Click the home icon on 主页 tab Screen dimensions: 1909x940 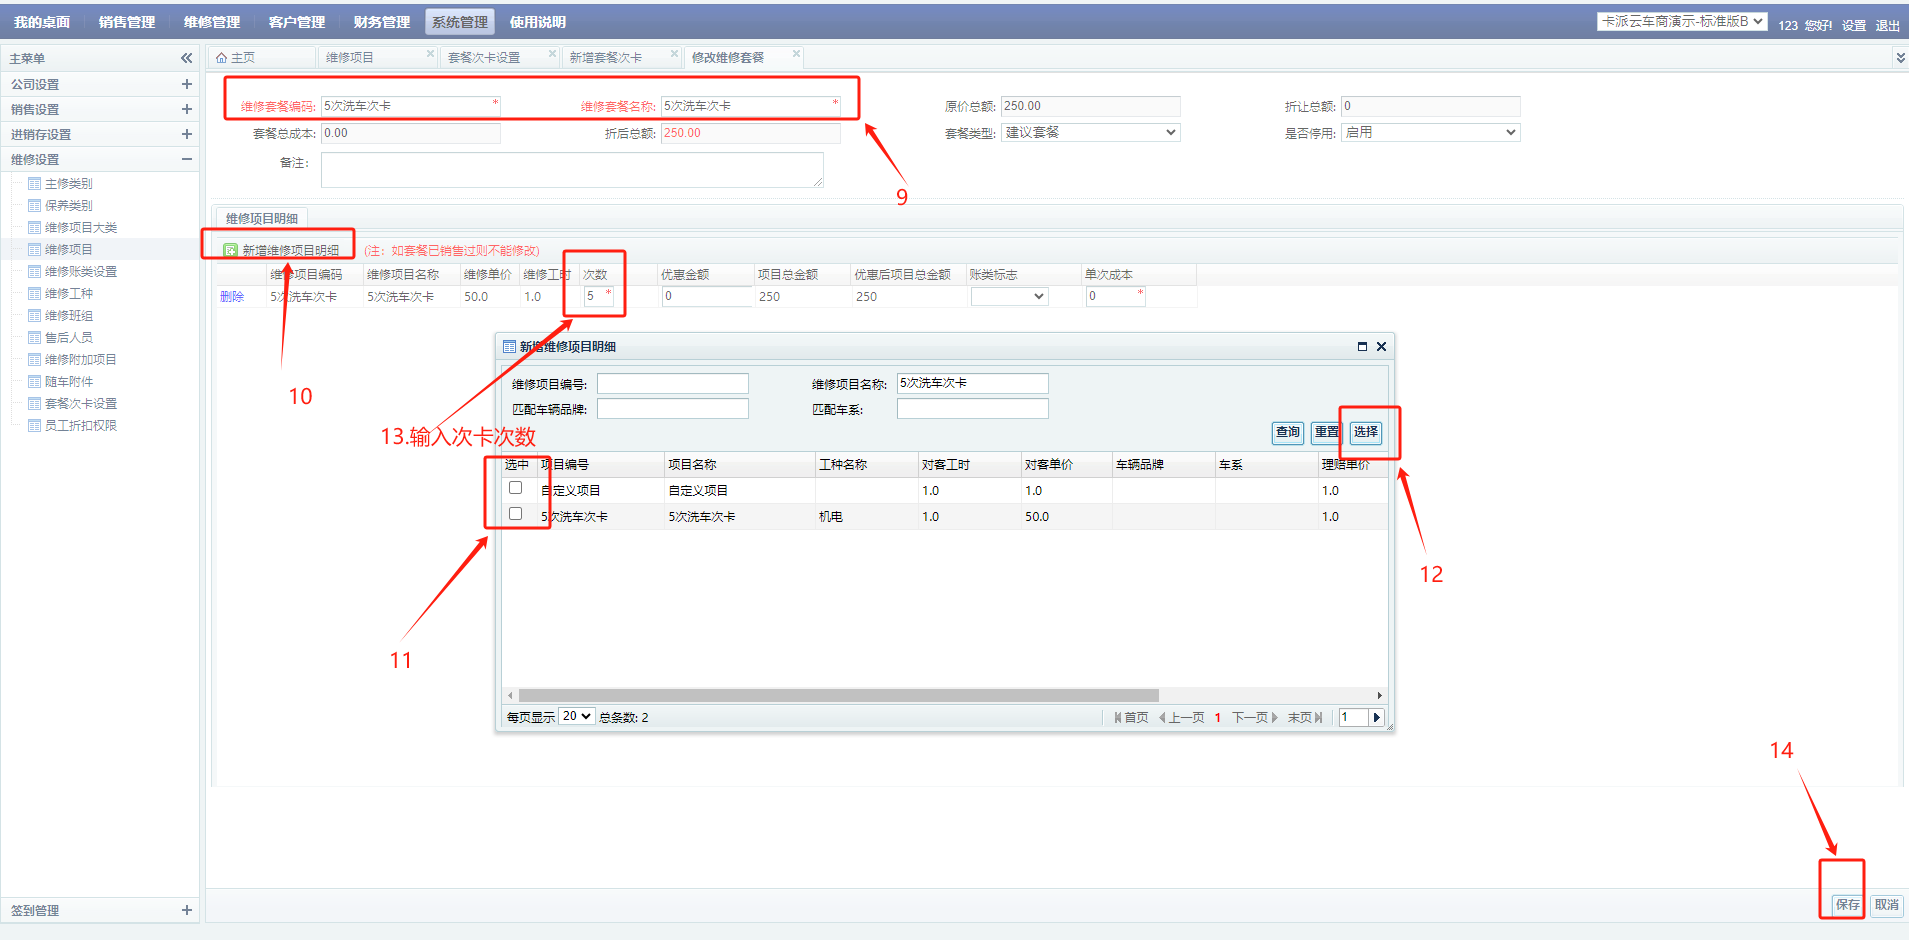click(x=222, y=58)
